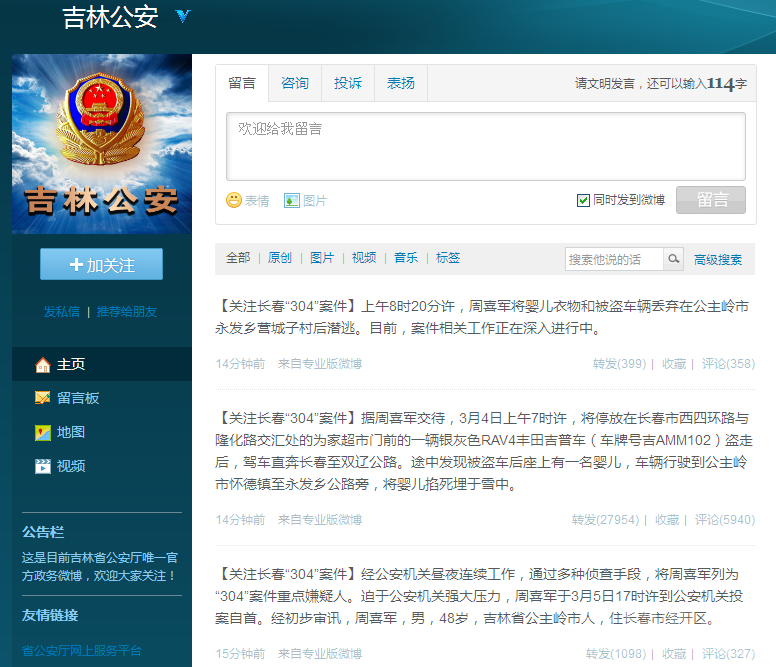This screenshot has width=776, height=667.
Task: Open the 视频 video icon in sidebar
Action: point(43,466)
